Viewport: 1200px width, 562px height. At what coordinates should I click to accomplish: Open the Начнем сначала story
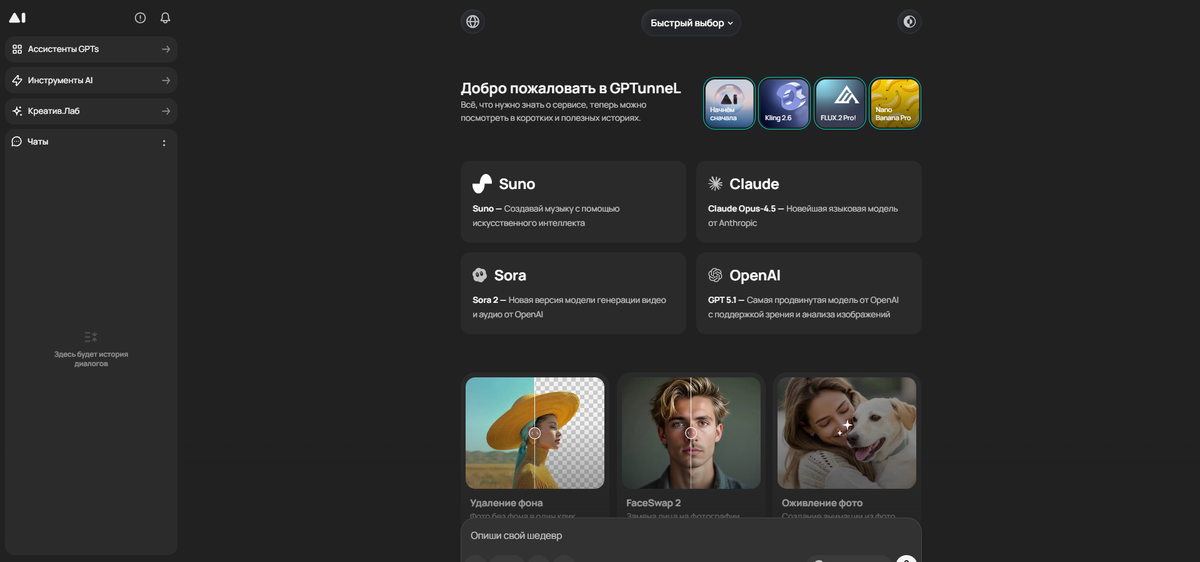coord(729,104)
